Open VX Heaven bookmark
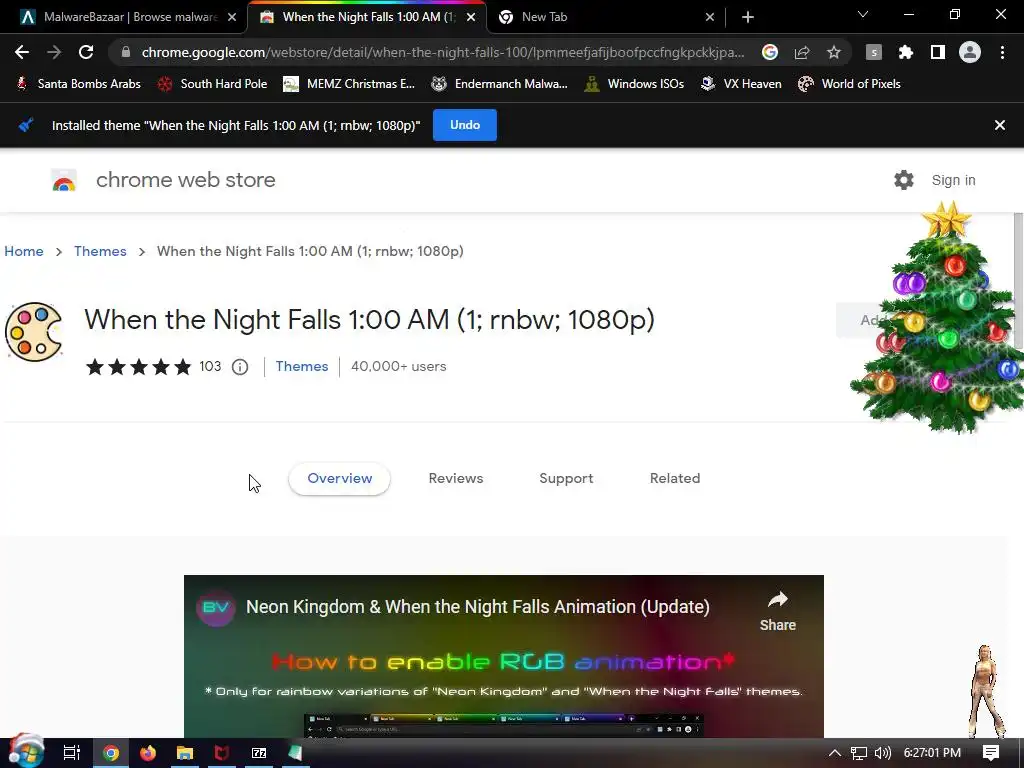 [741, 84]
